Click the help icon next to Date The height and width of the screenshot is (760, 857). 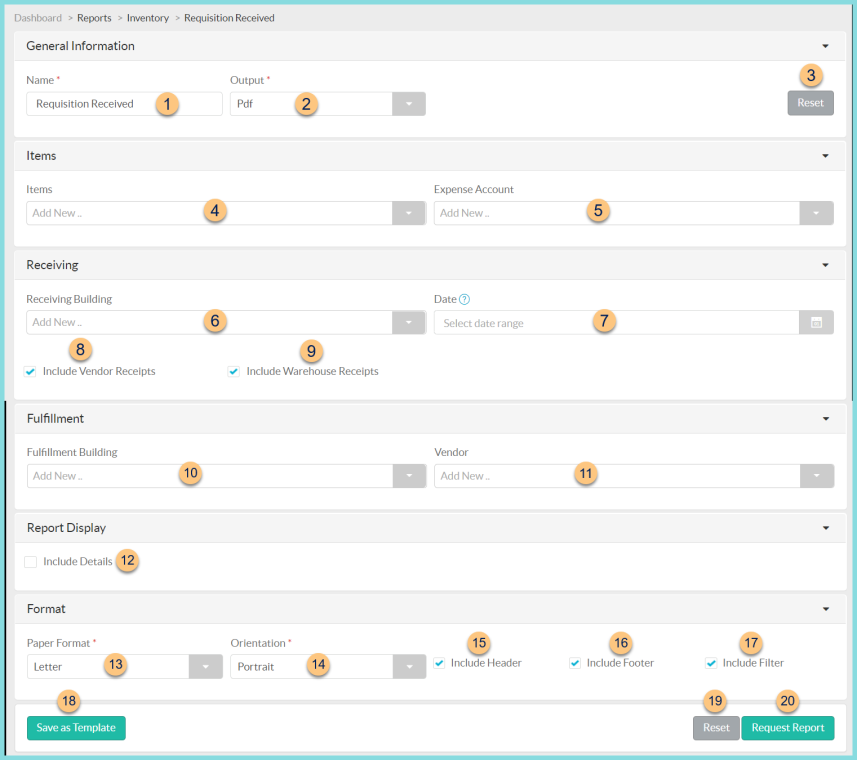(465, 299)
